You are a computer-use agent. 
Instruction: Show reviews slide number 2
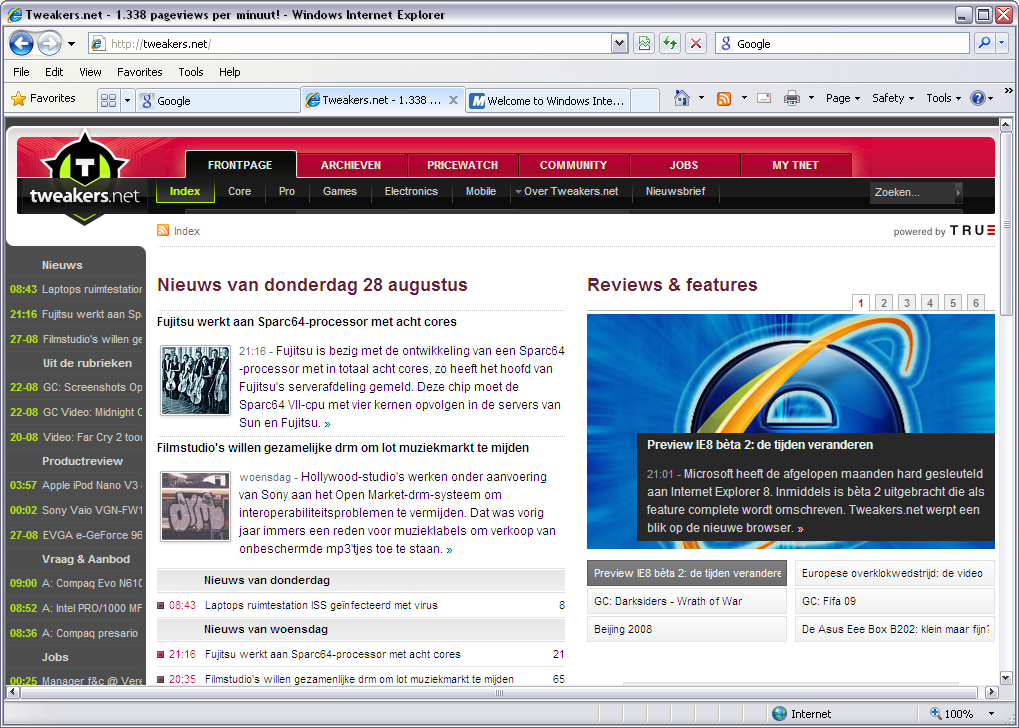(x=884, y=302)
